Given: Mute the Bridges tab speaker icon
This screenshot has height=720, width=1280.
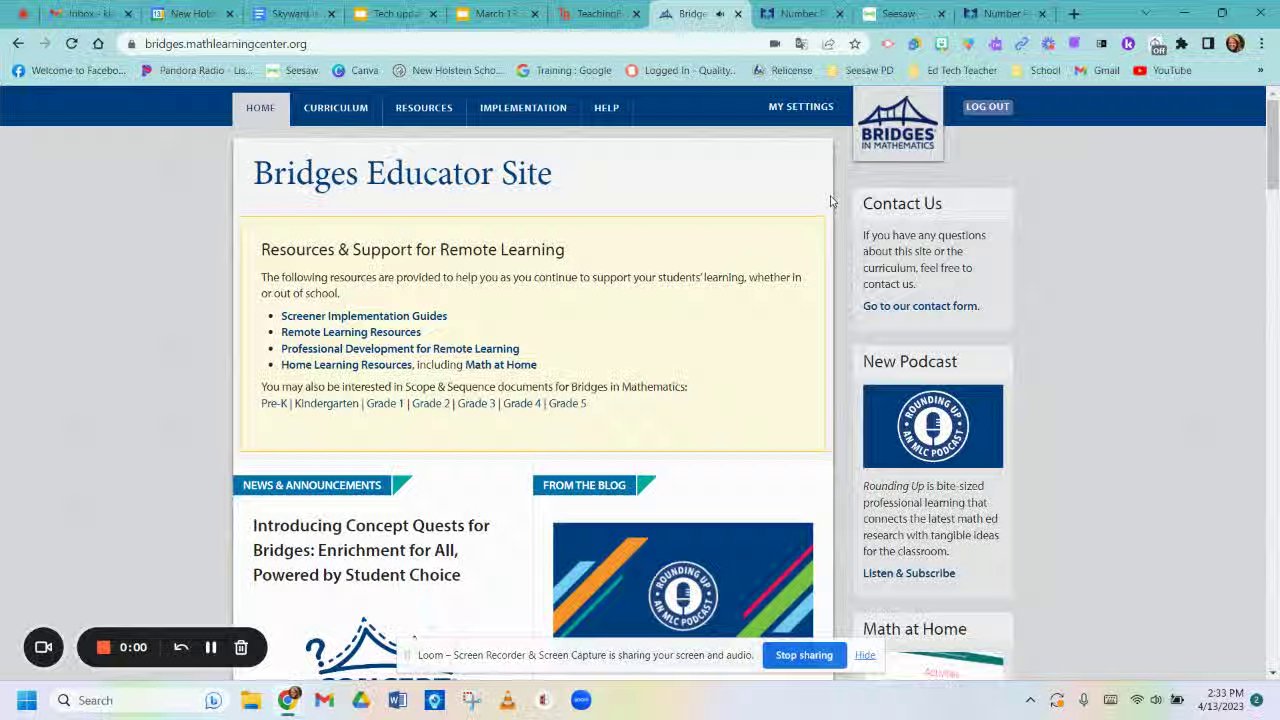Looking at the screenshot, I should pyautogui.click(x=720, y=14).
